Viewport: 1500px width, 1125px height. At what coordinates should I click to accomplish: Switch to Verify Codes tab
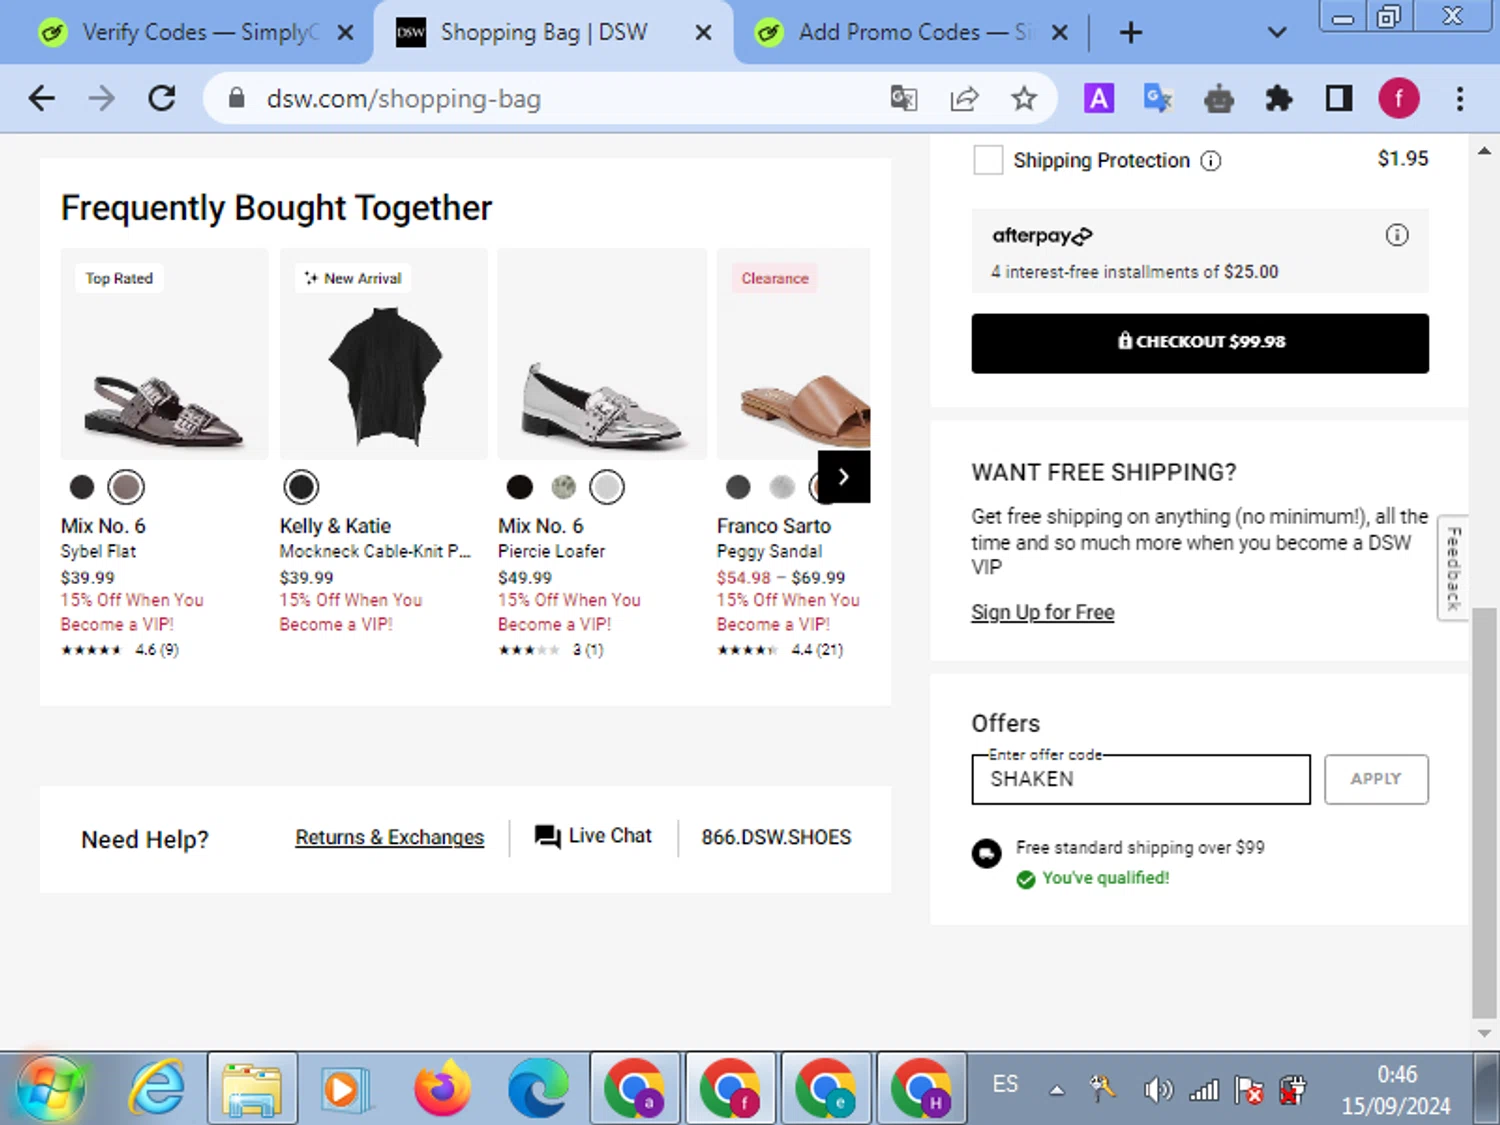pos(190,33)
